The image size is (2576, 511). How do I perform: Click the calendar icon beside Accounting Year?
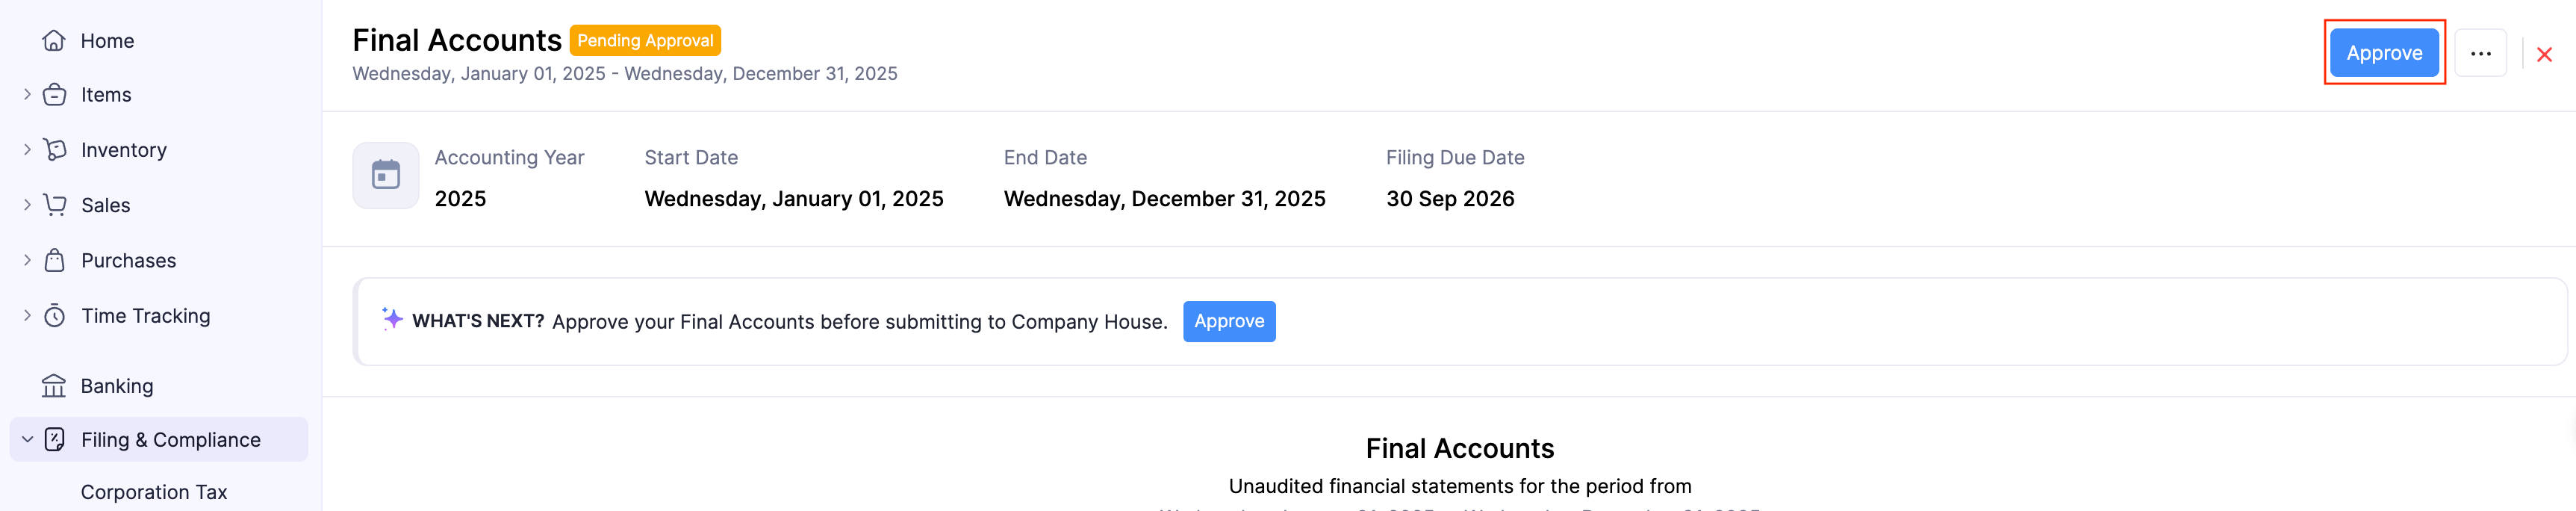pyautogui.click(x=386, y=175)
